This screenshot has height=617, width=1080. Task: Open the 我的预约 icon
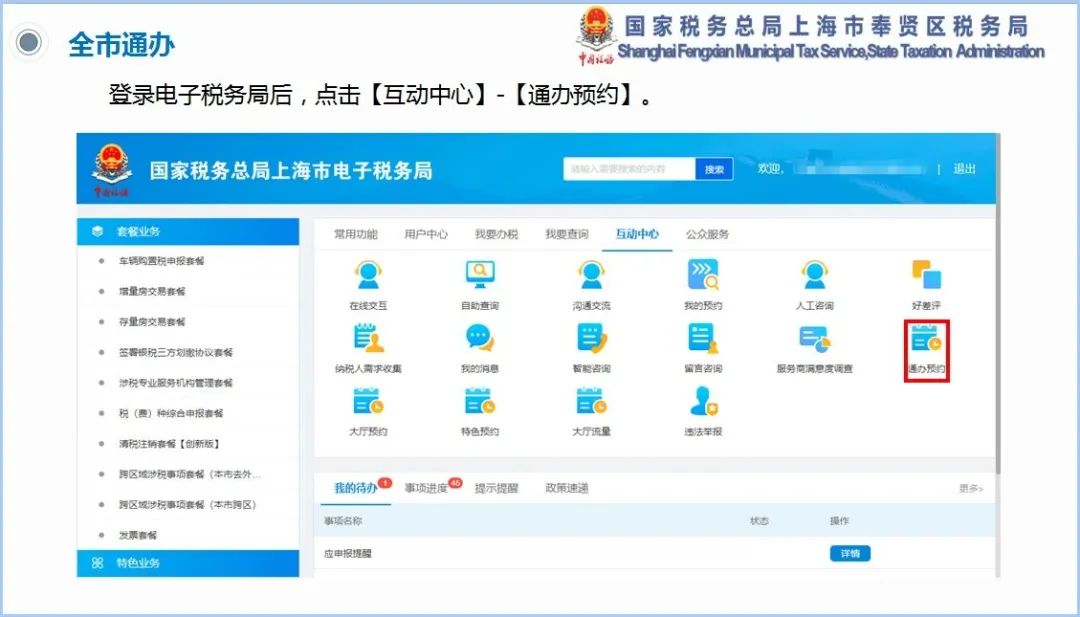tap(703, 275)
